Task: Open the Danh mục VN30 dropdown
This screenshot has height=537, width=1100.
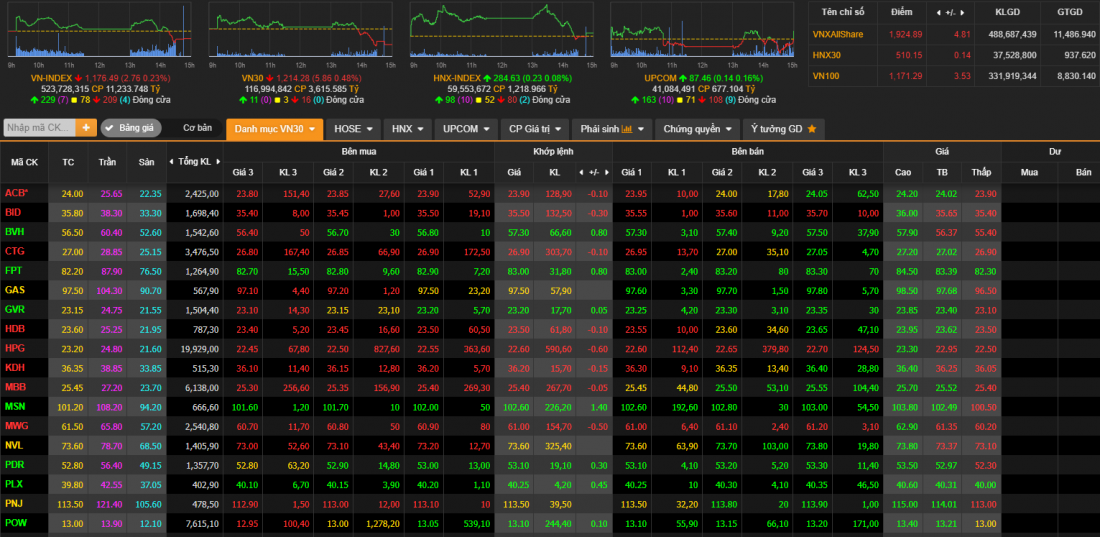Action: (274, 129)
